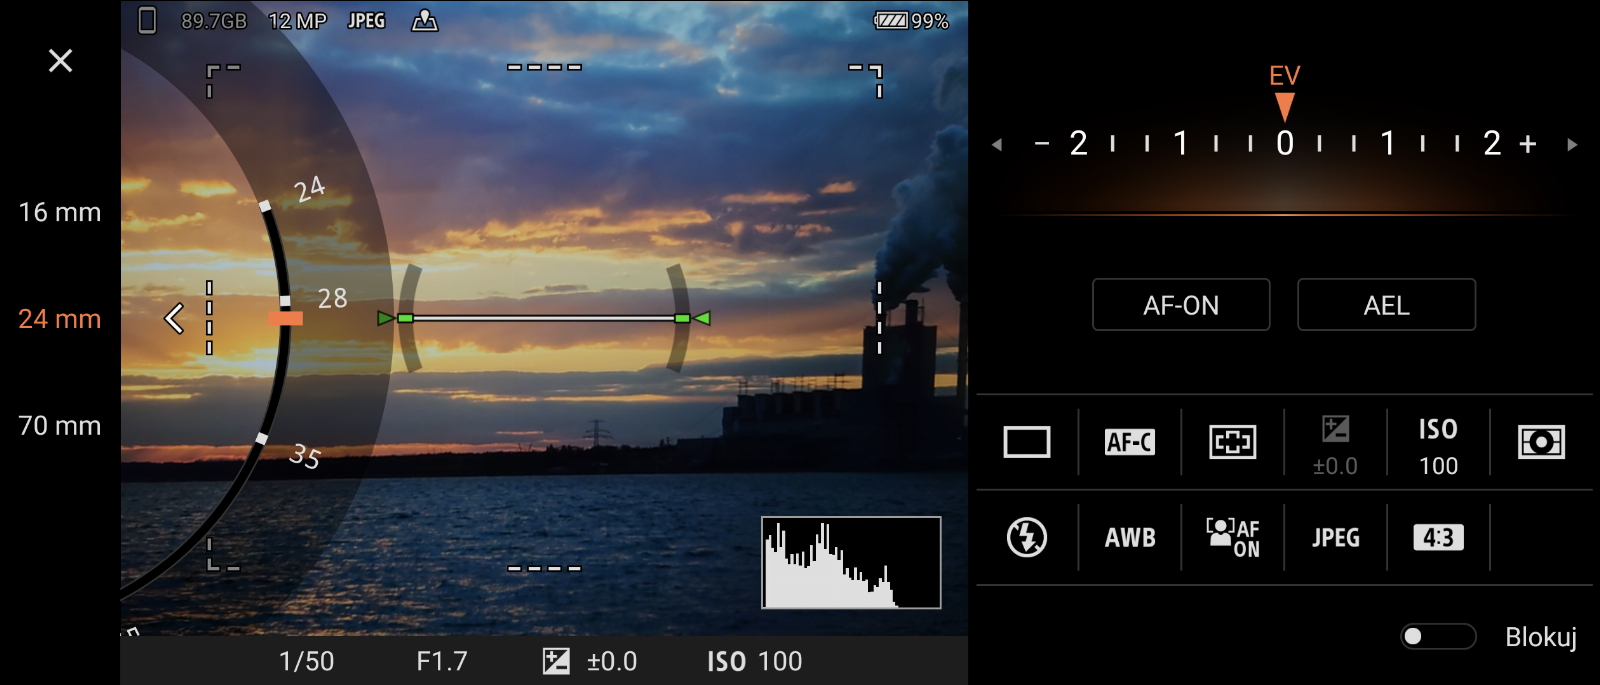Viewport: 1600px width, 685px height.
Task: Open JPEG file format setting
Action: 1335,538
